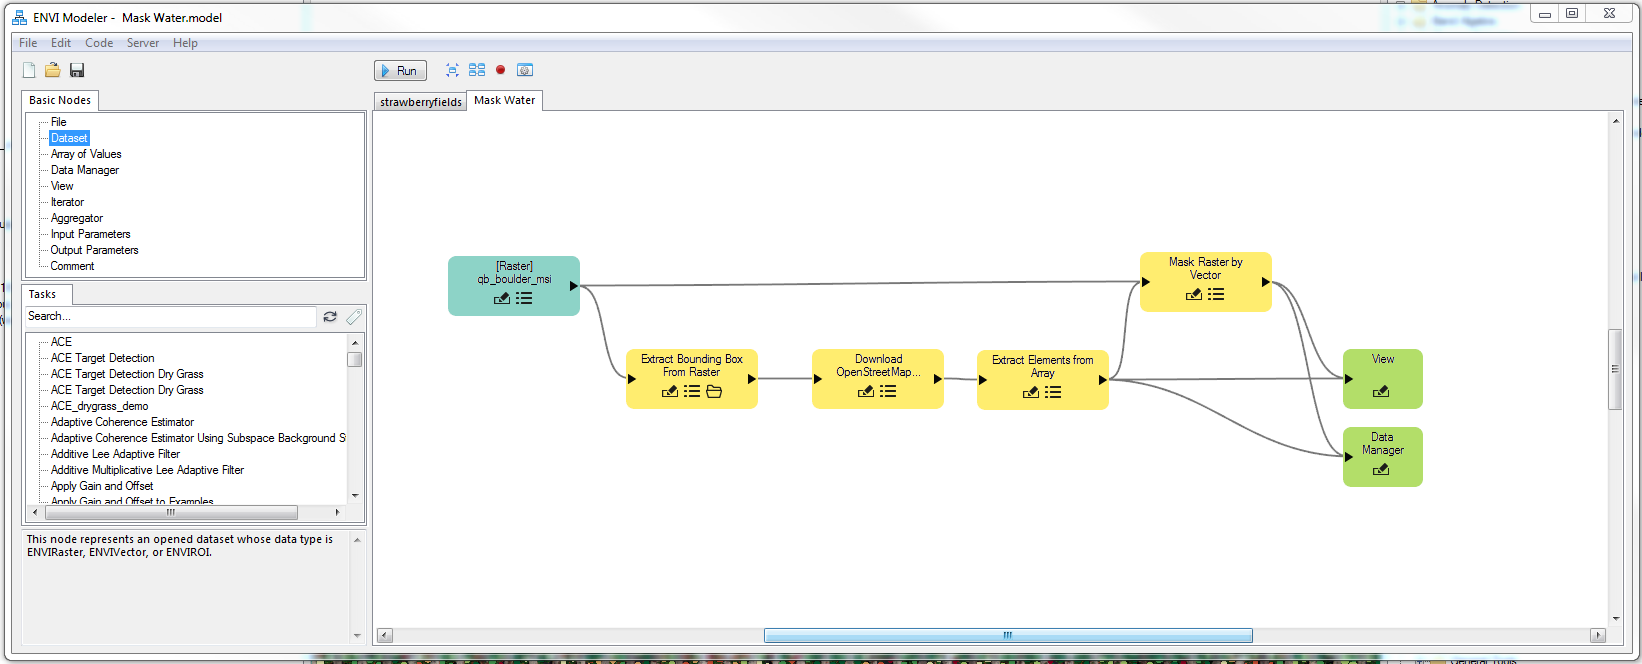Open the Code menu
Viewport: 1642px width, 664px height.
[99, 43]
